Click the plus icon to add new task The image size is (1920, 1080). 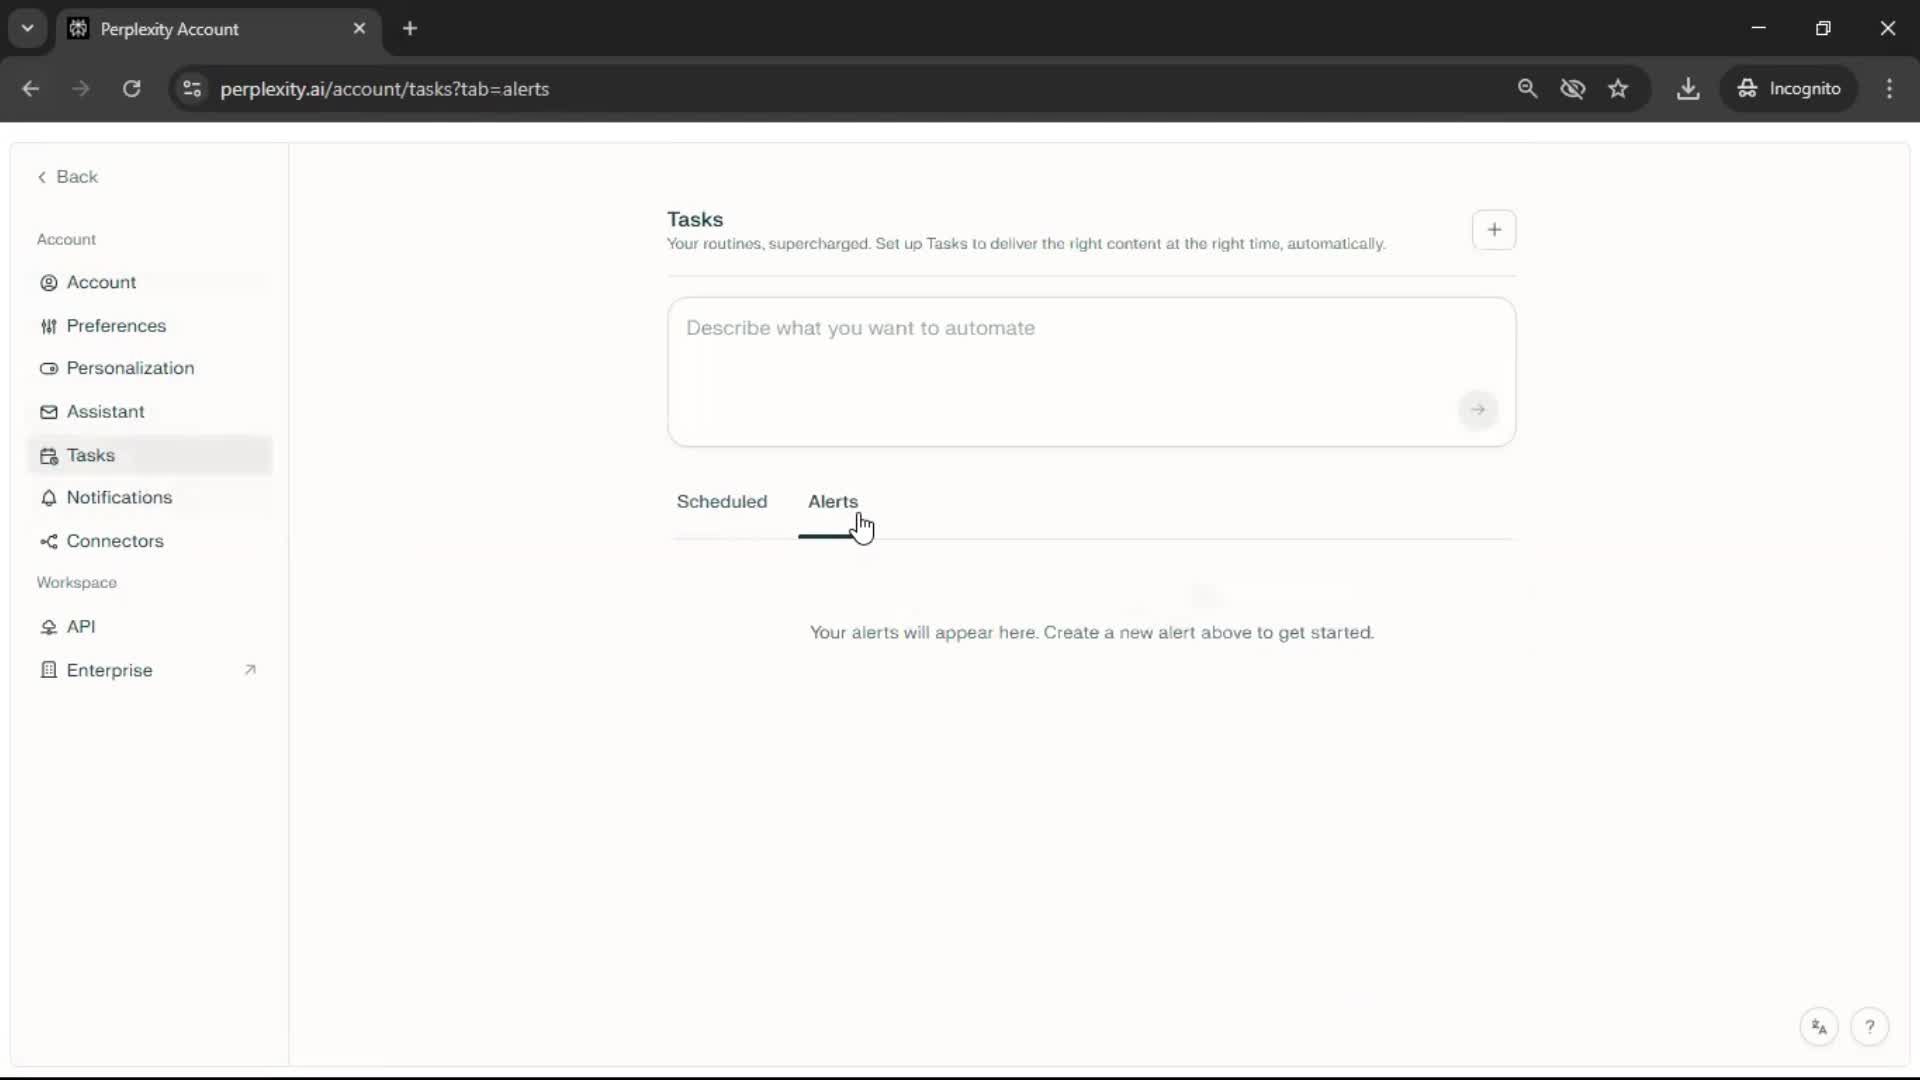coord(1494,230)
